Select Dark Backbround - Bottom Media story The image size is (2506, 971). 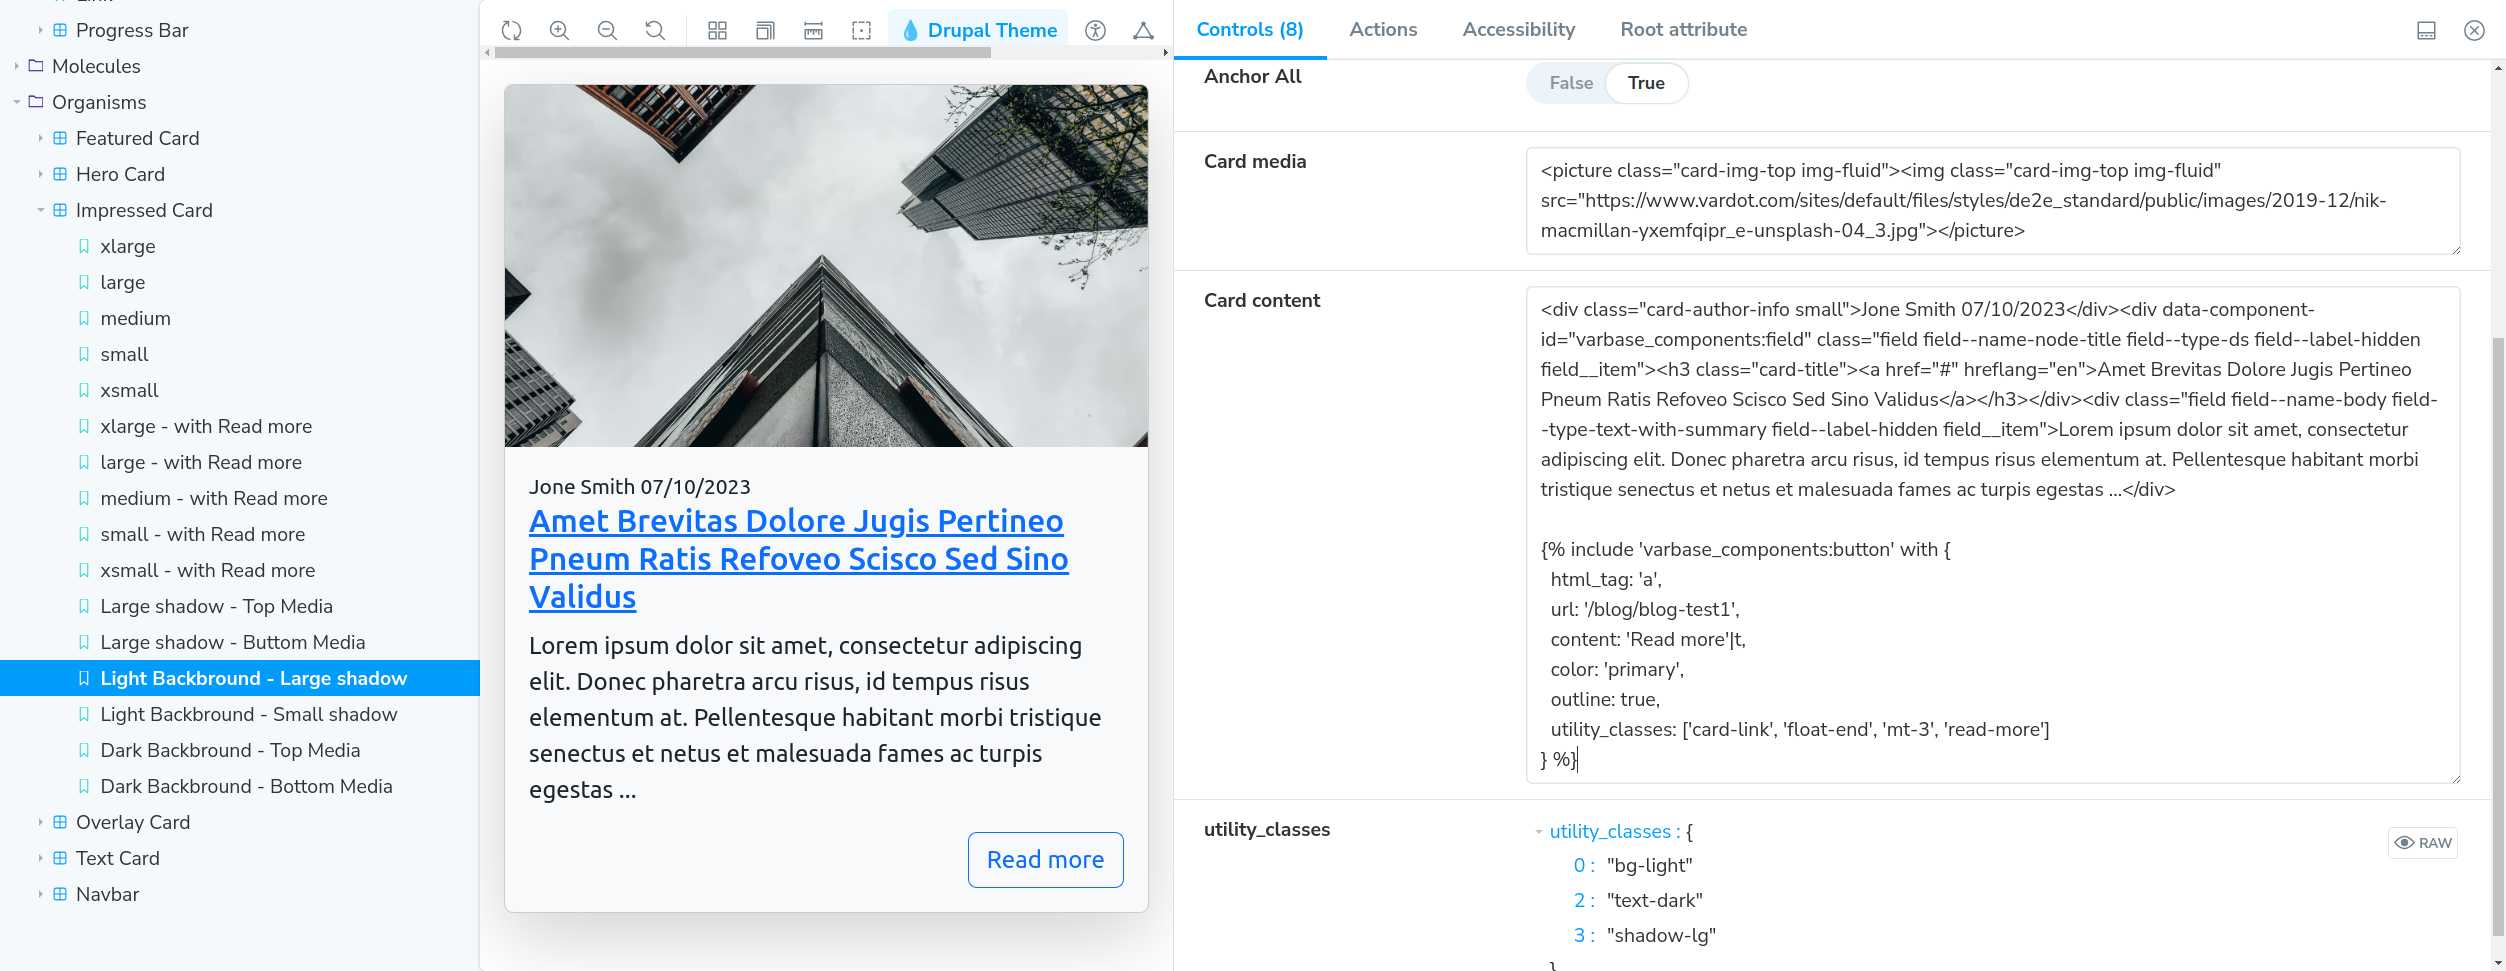(x=246, y=786)
